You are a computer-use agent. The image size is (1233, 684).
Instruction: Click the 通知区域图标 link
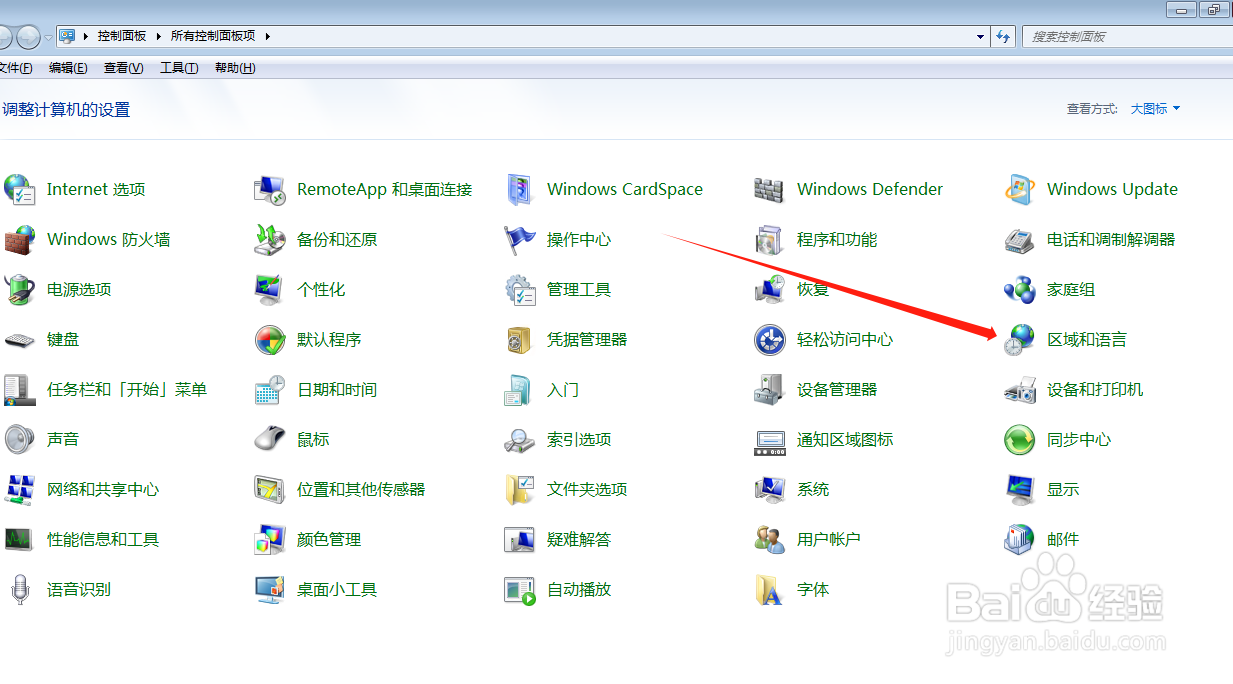pos(845,440)
